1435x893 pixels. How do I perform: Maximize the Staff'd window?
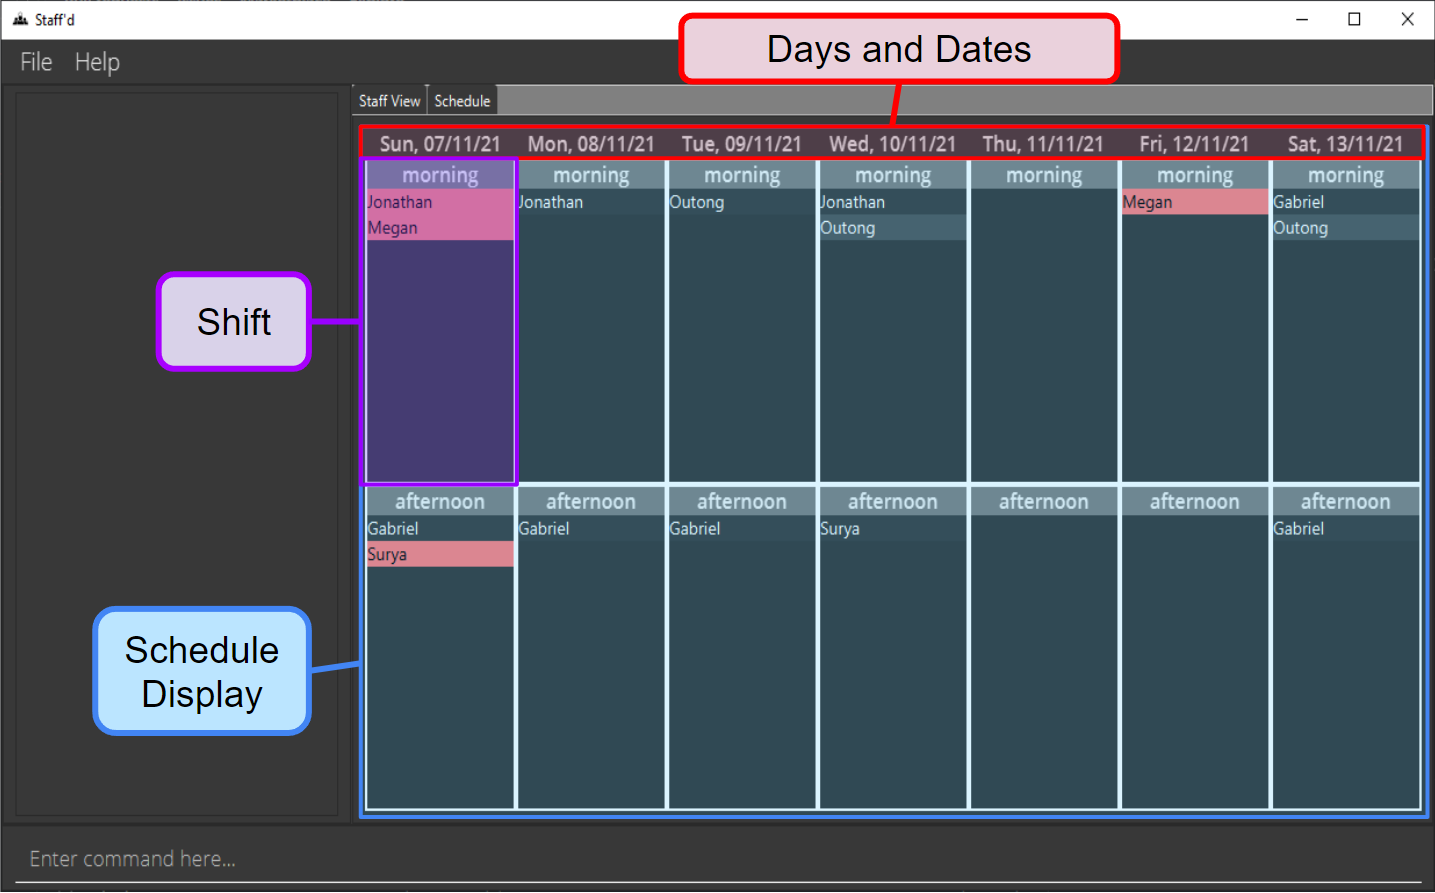click(x=1354, y=19)
